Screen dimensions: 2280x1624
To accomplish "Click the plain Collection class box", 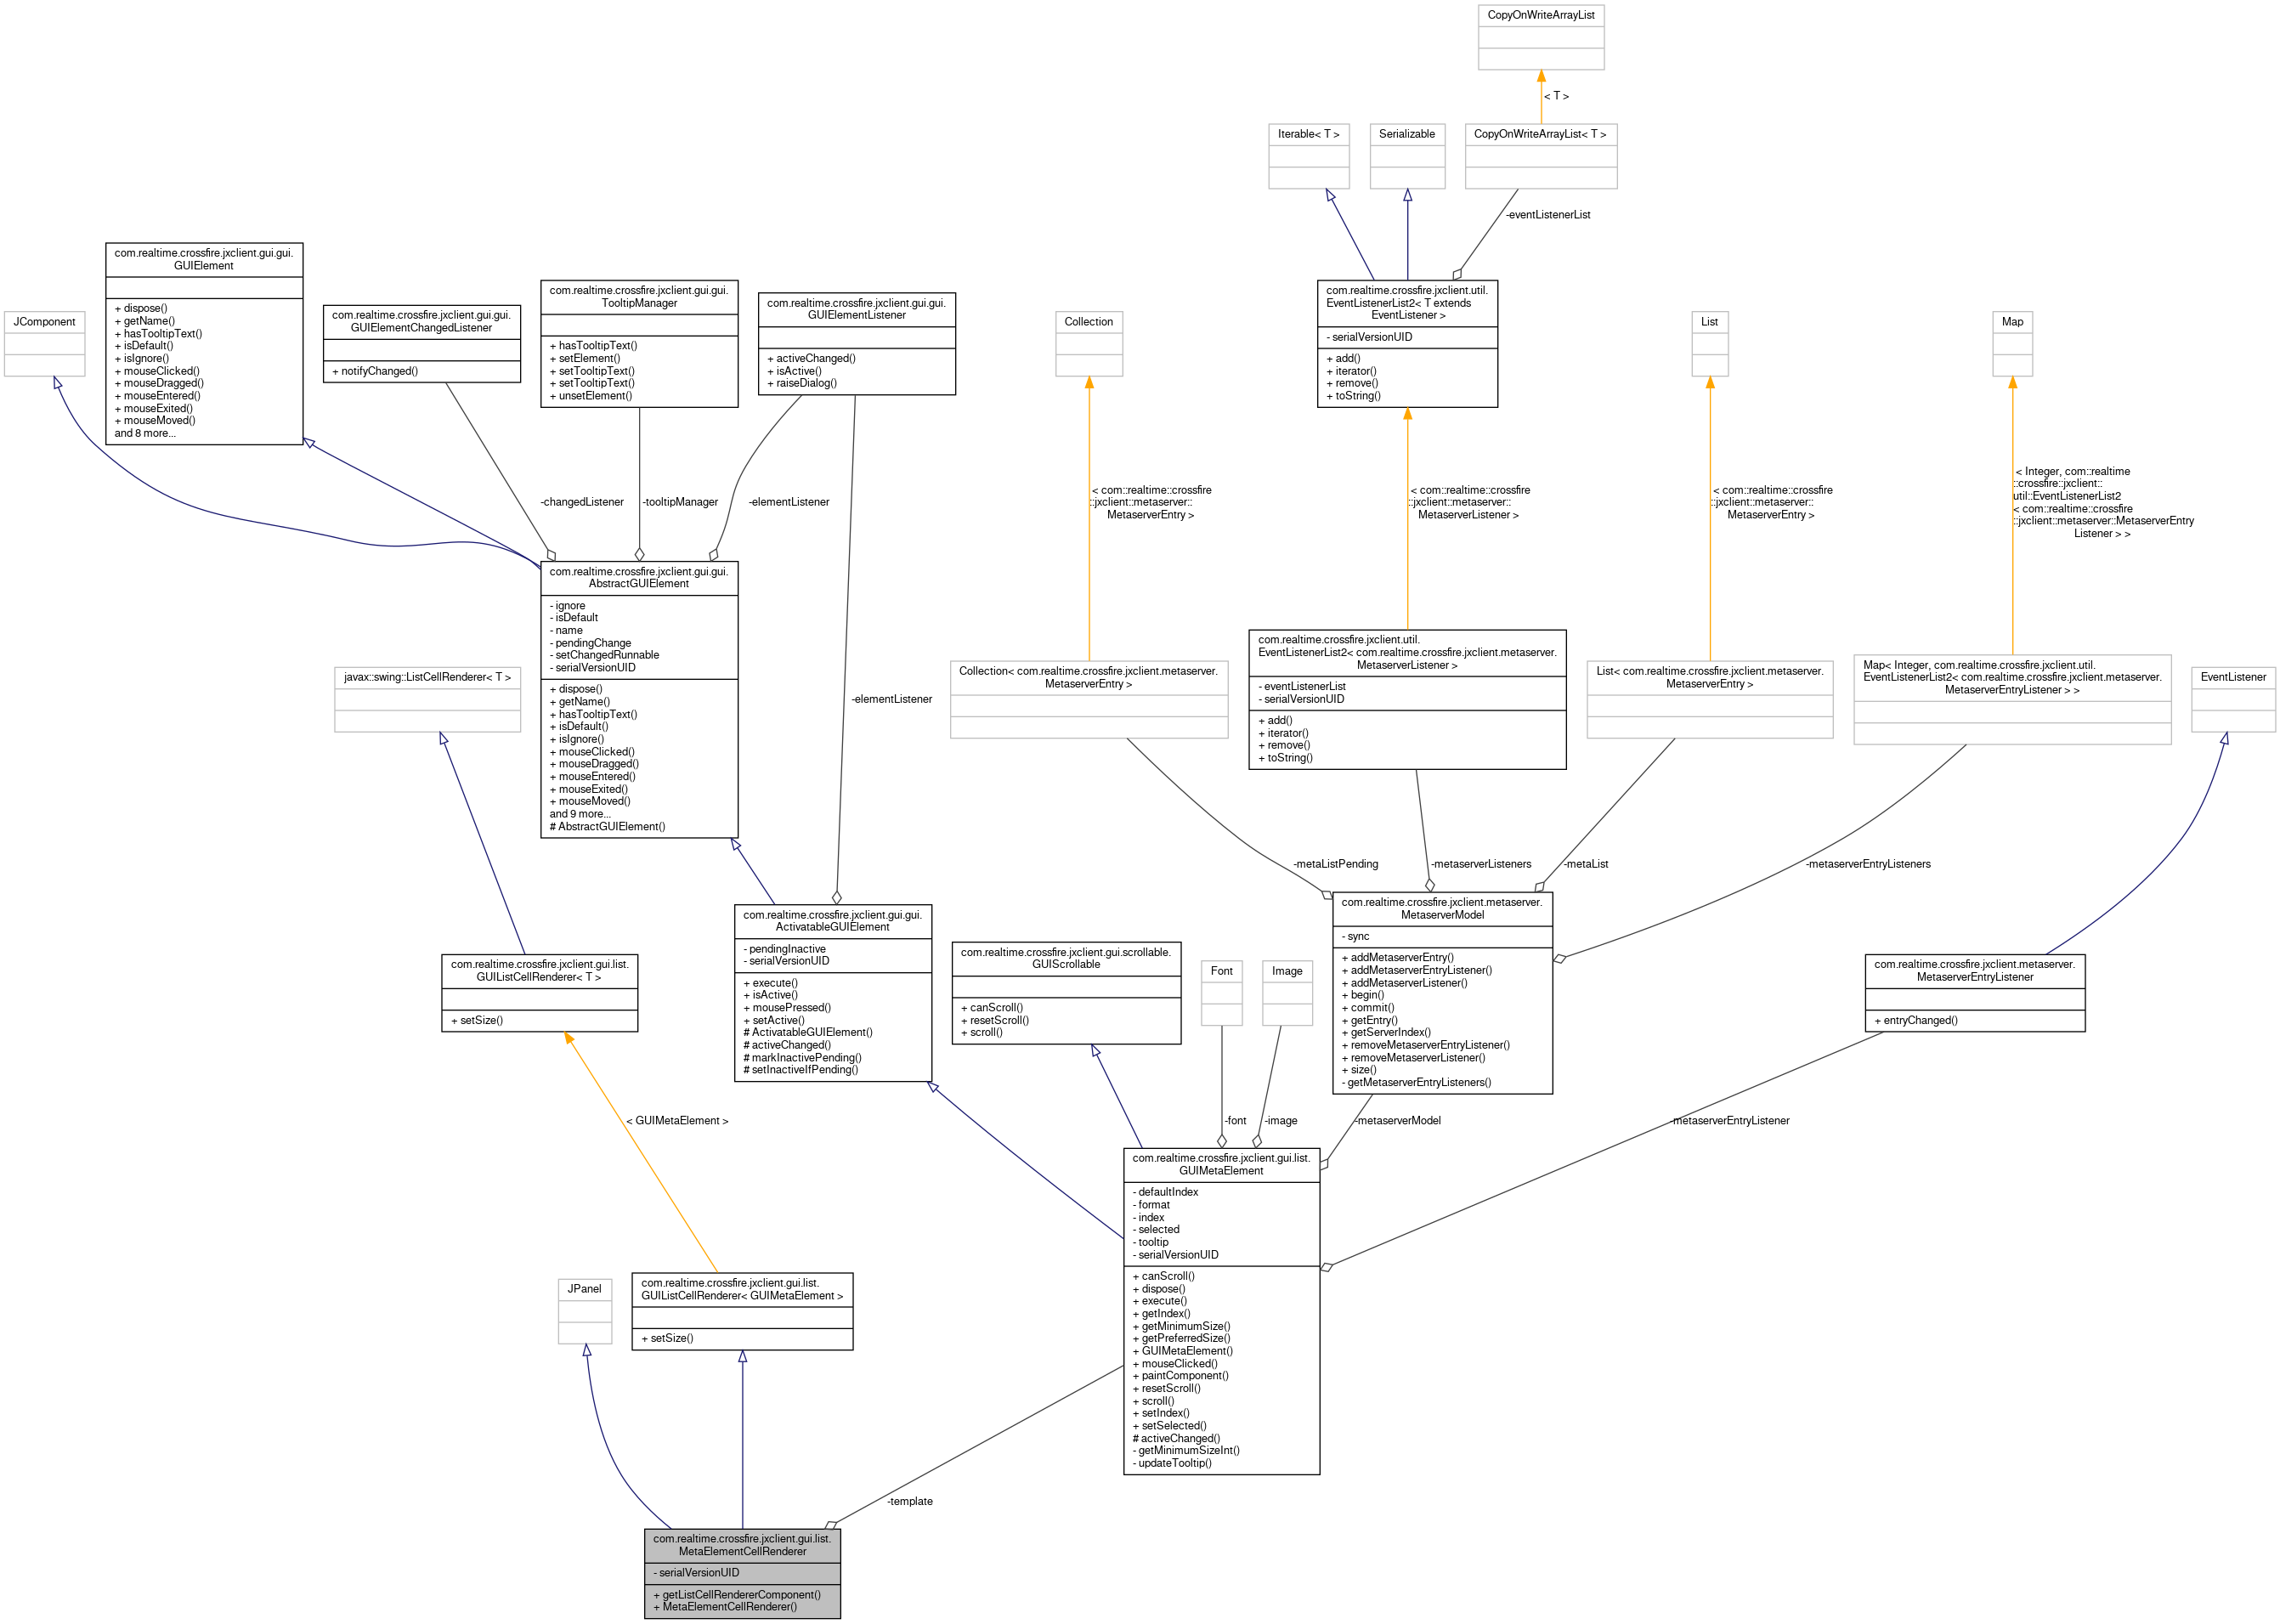I will (x=1089, y=343).
